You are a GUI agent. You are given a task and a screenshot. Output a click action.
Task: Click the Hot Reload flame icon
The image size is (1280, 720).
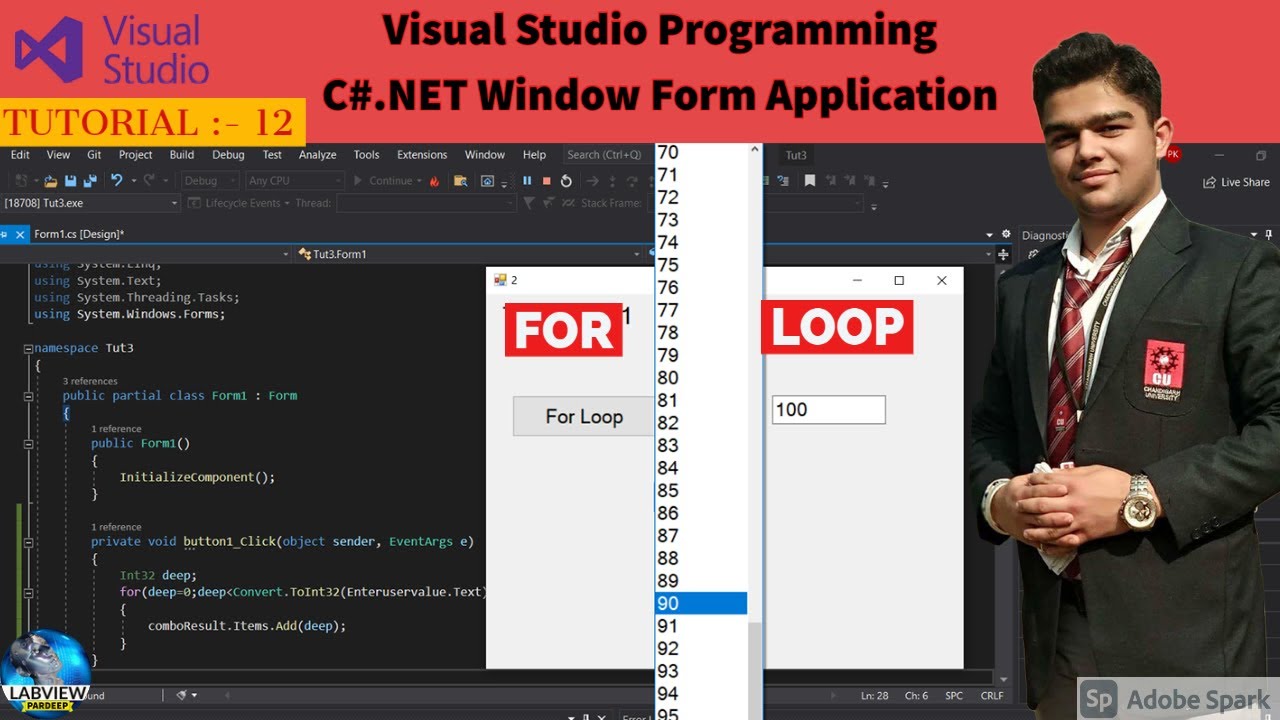(x=434, y=181)
